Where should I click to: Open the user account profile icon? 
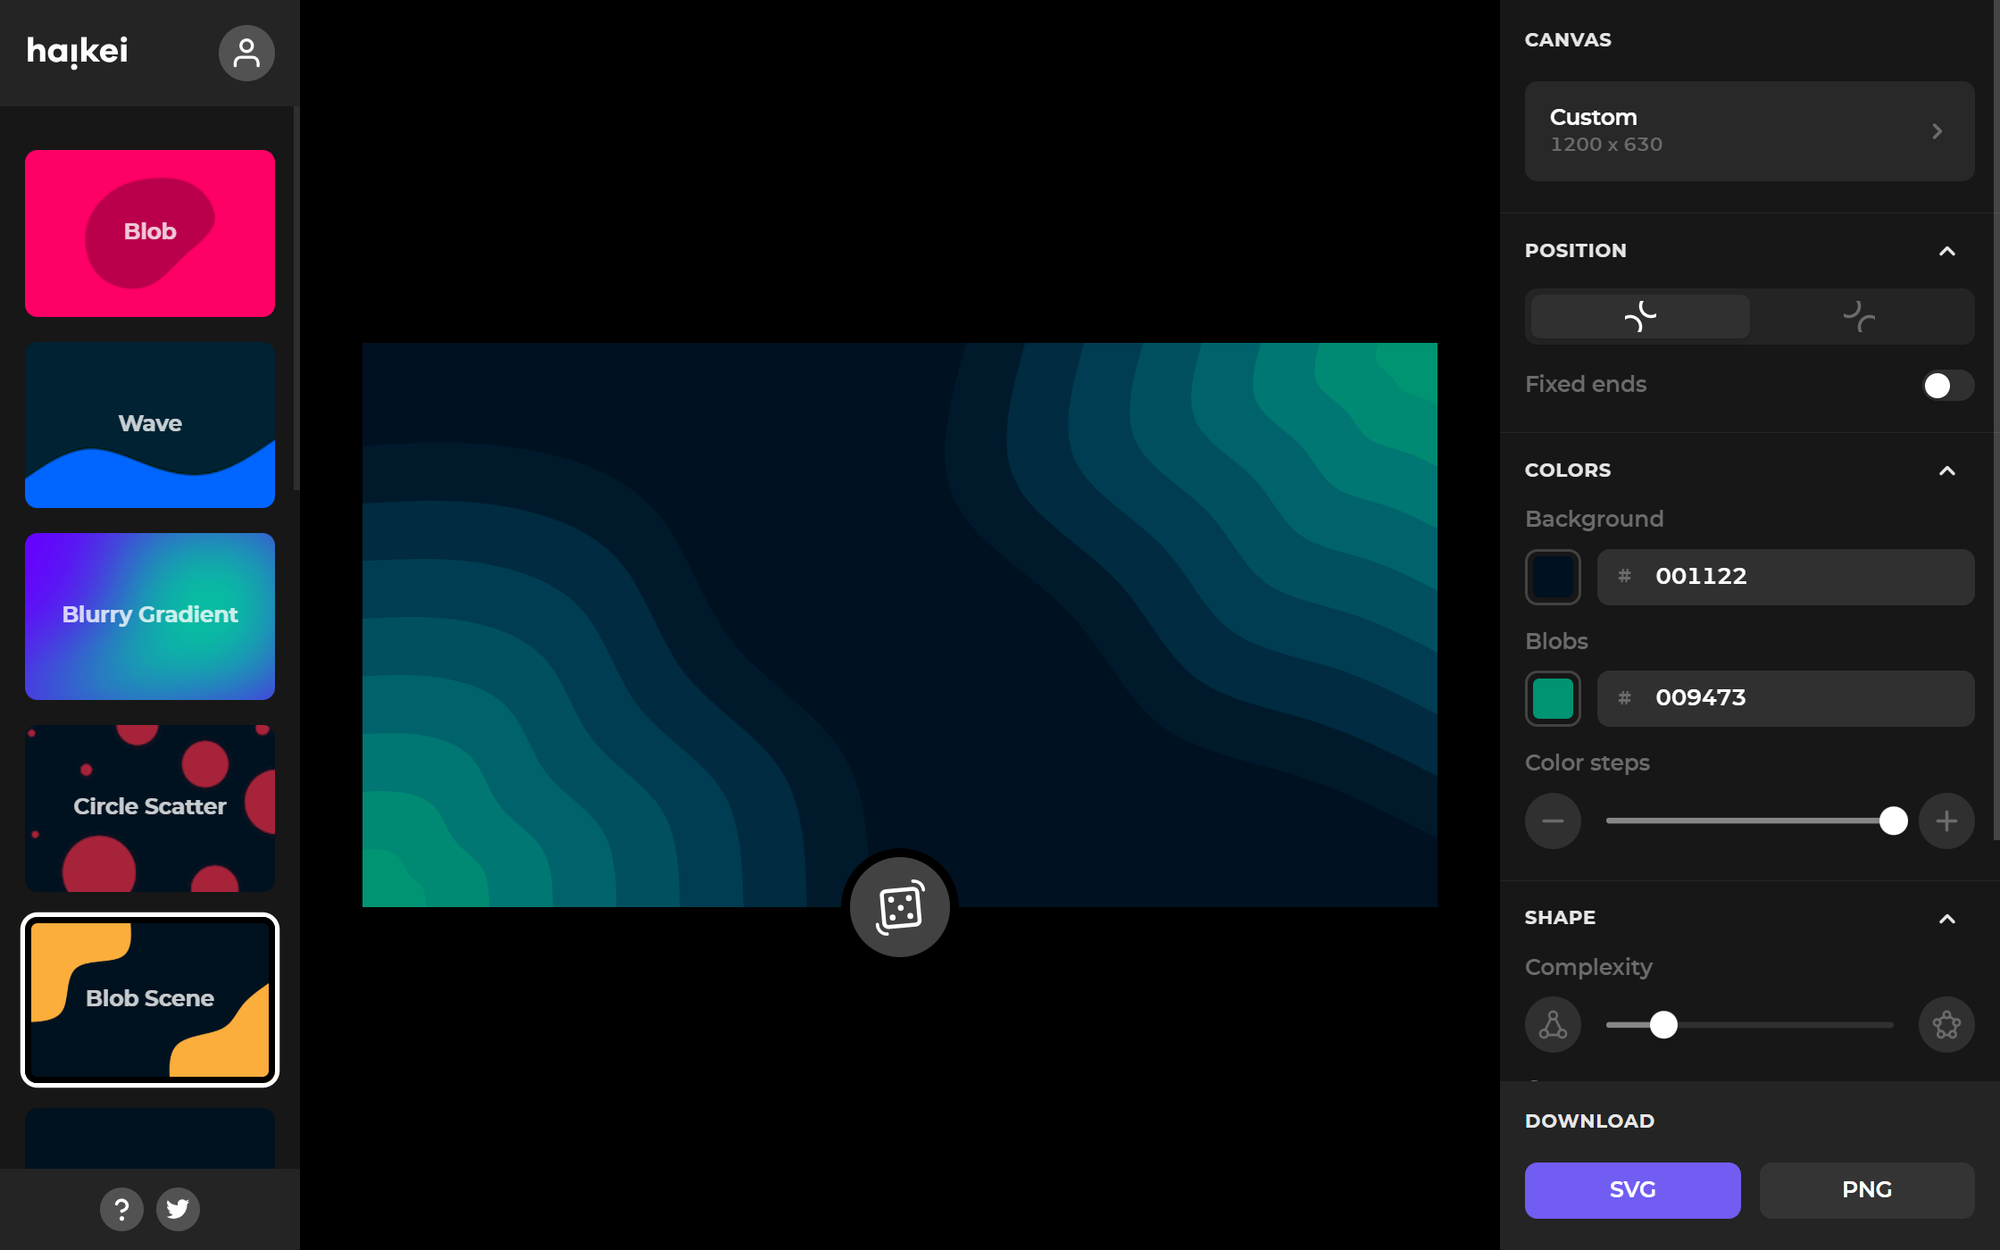[x=246, y=53]
